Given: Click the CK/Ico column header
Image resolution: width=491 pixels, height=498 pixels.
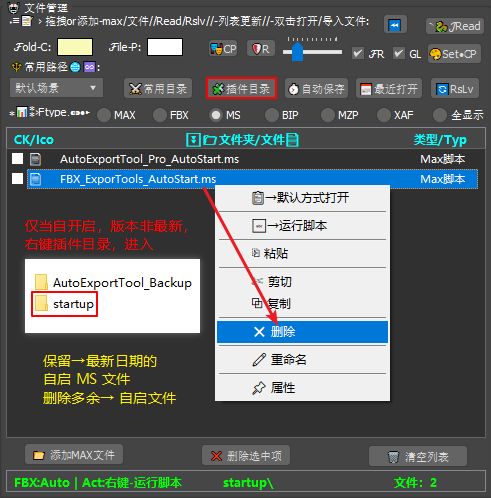Looking at the screenshot, I should tap(34, 140).
